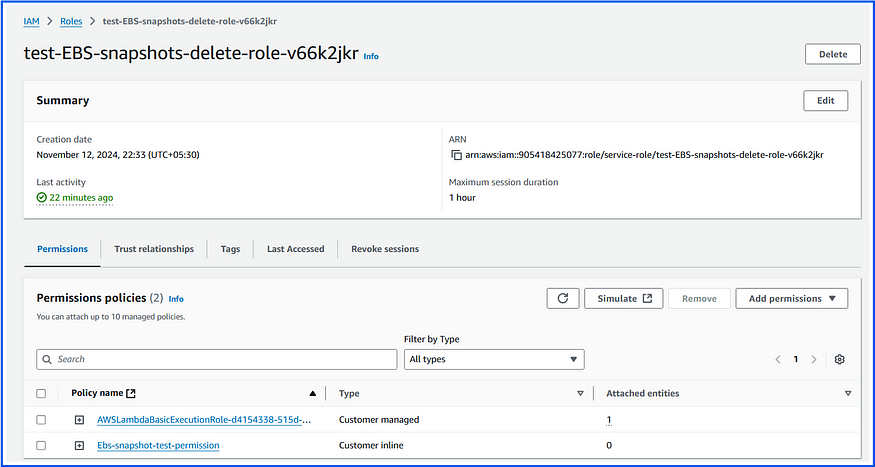Go to Roles breadcrumb link
875x467 pixels.
click(x=71, y=21)
